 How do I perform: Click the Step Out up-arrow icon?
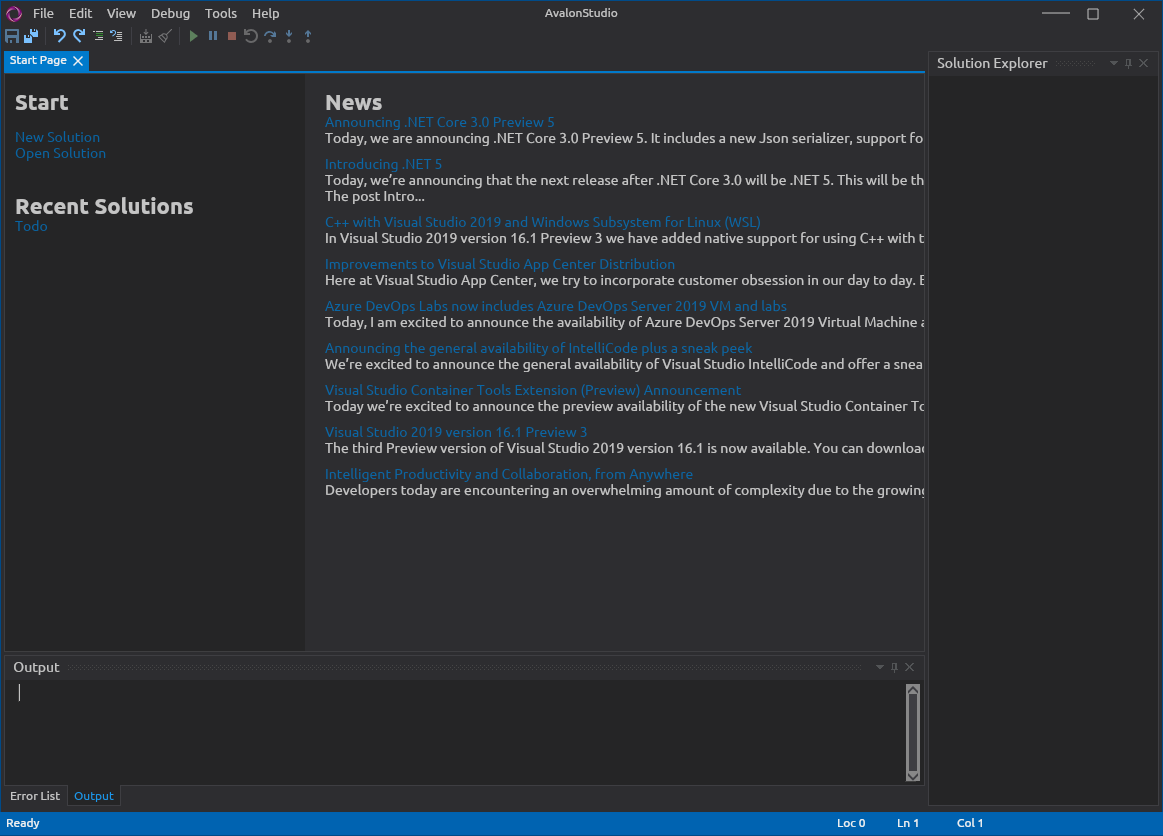(x=308, y=35)
